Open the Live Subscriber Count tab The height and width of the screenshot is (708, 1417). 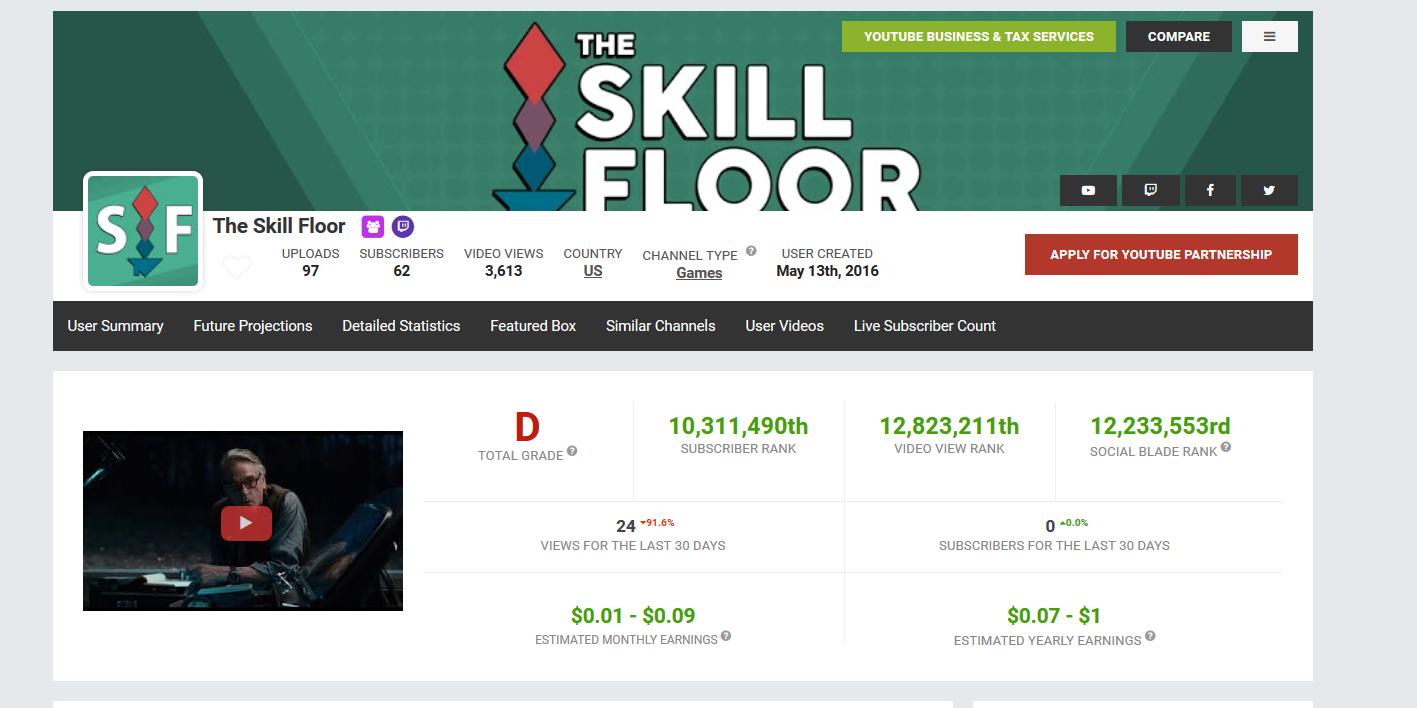pyautogui.click(x=925, y=326)
